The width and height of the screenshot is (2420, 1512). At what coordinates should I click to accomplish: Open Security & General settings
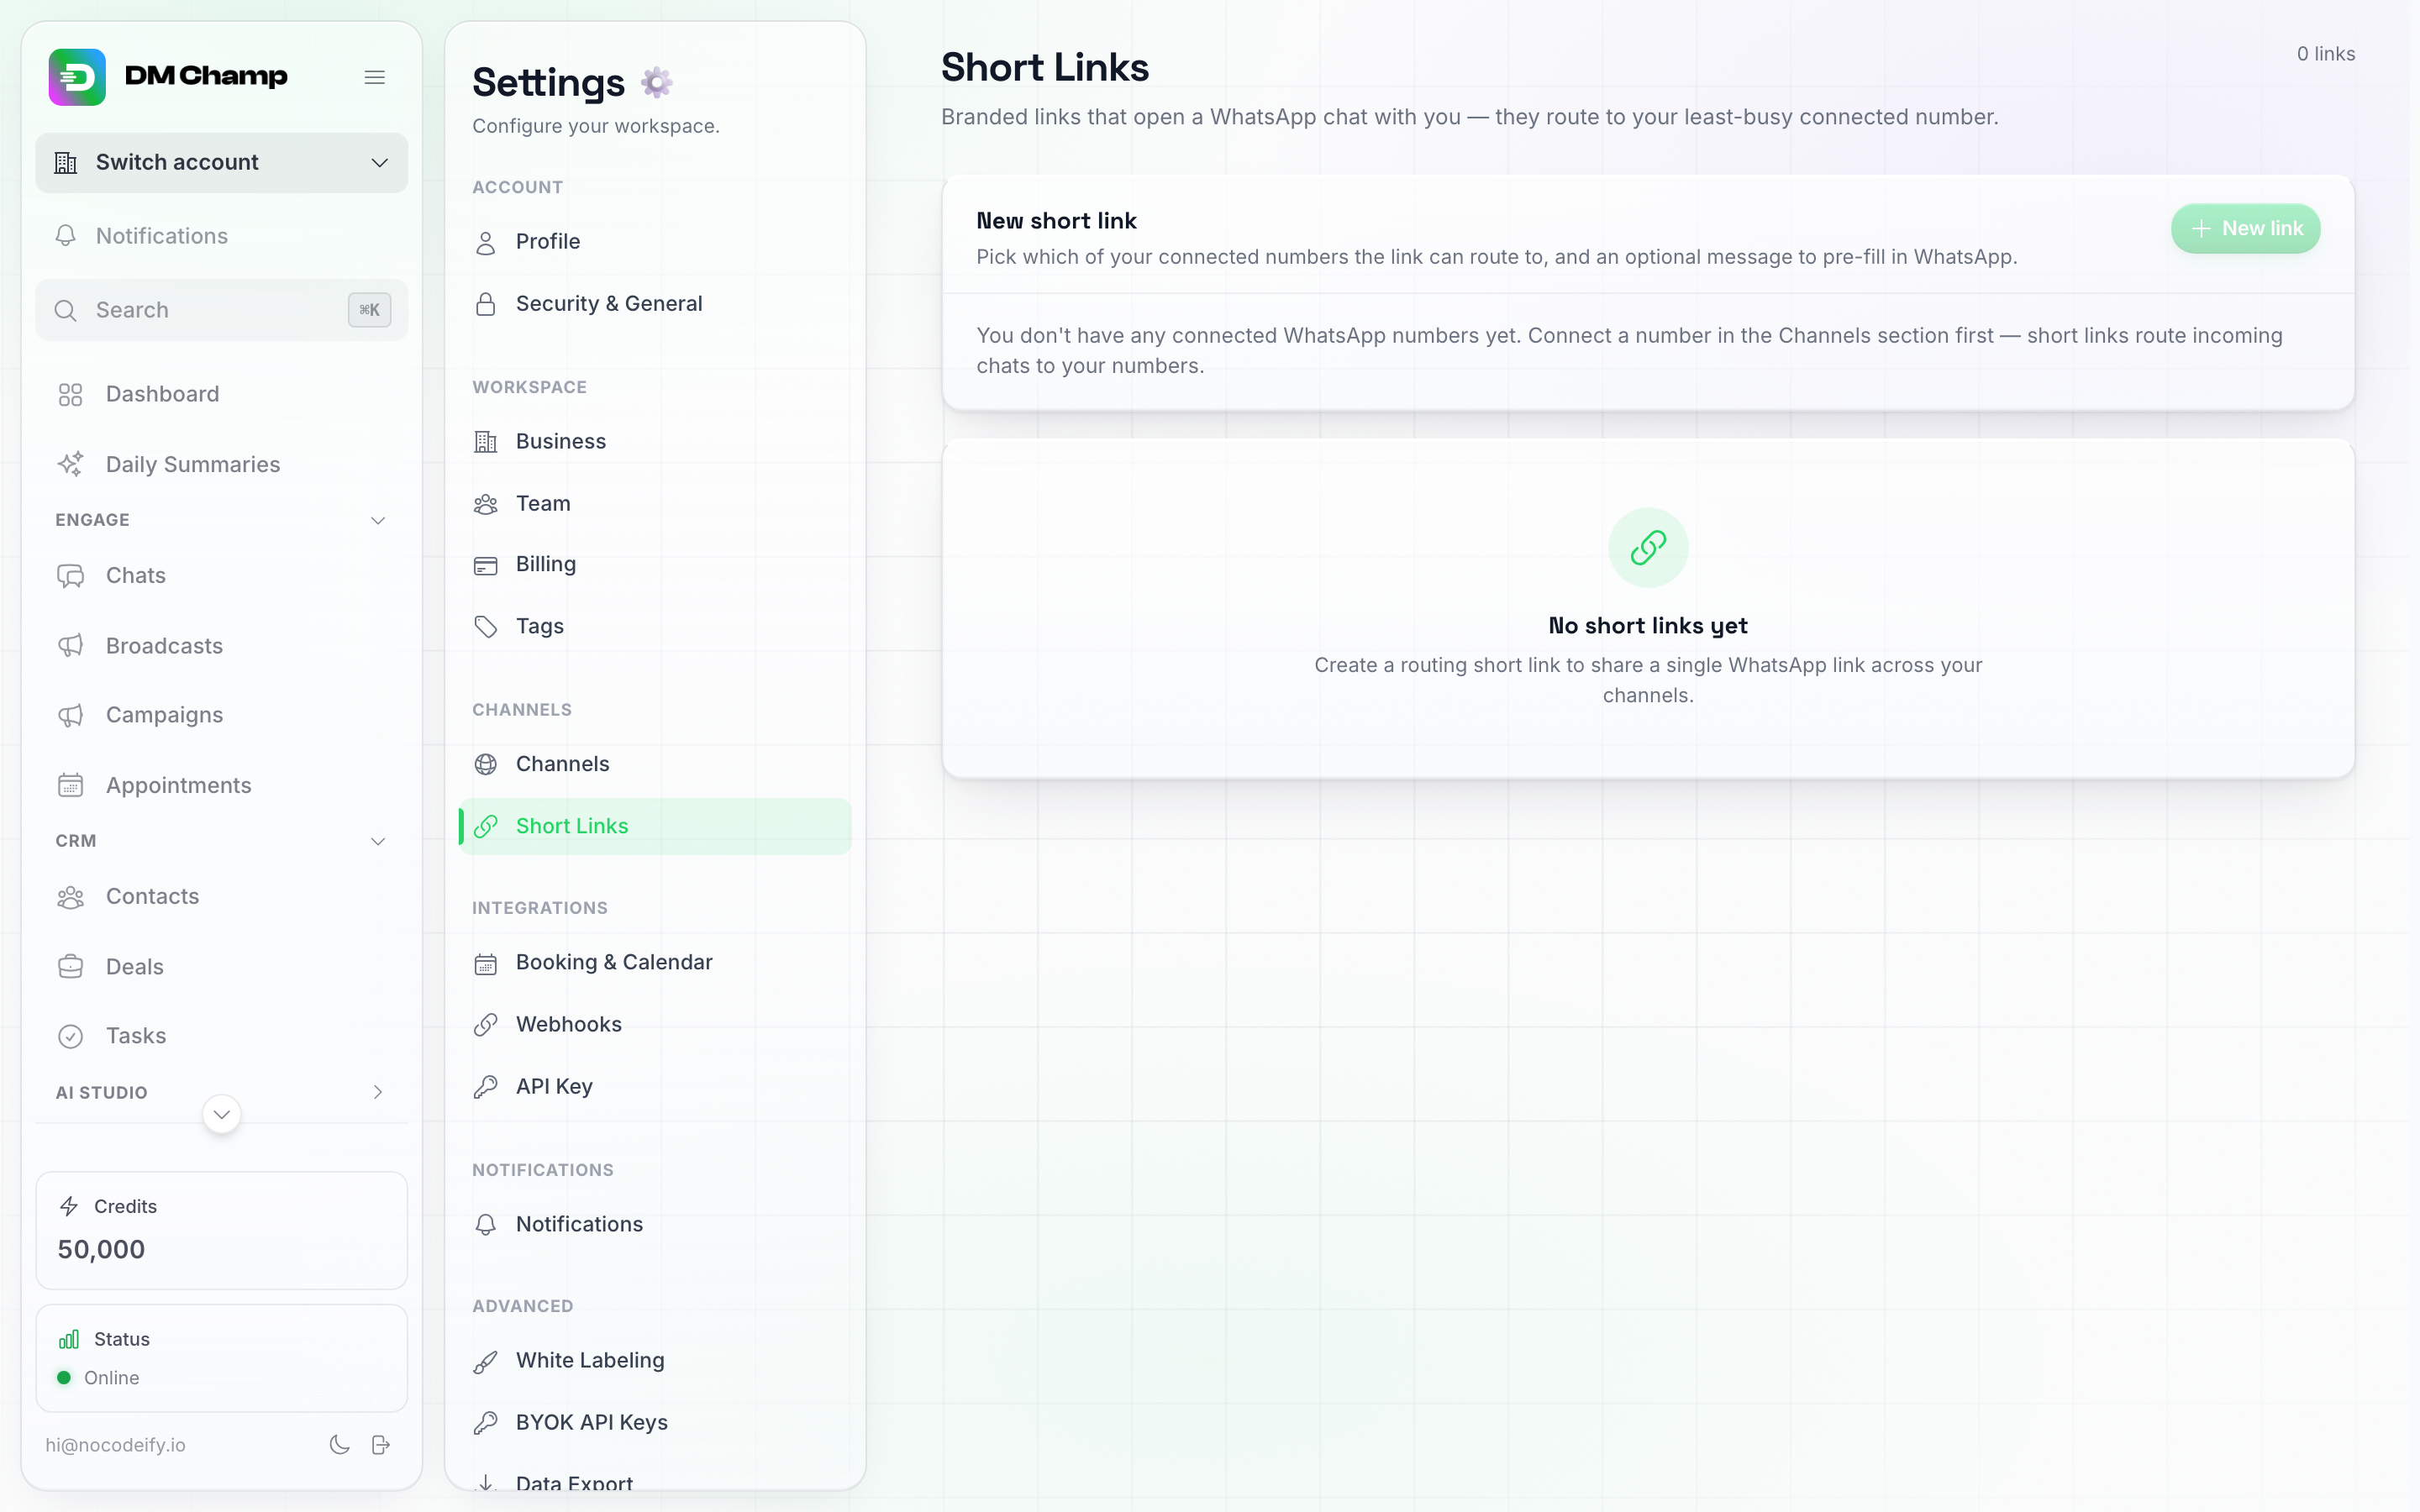click(x=655, y=304)
